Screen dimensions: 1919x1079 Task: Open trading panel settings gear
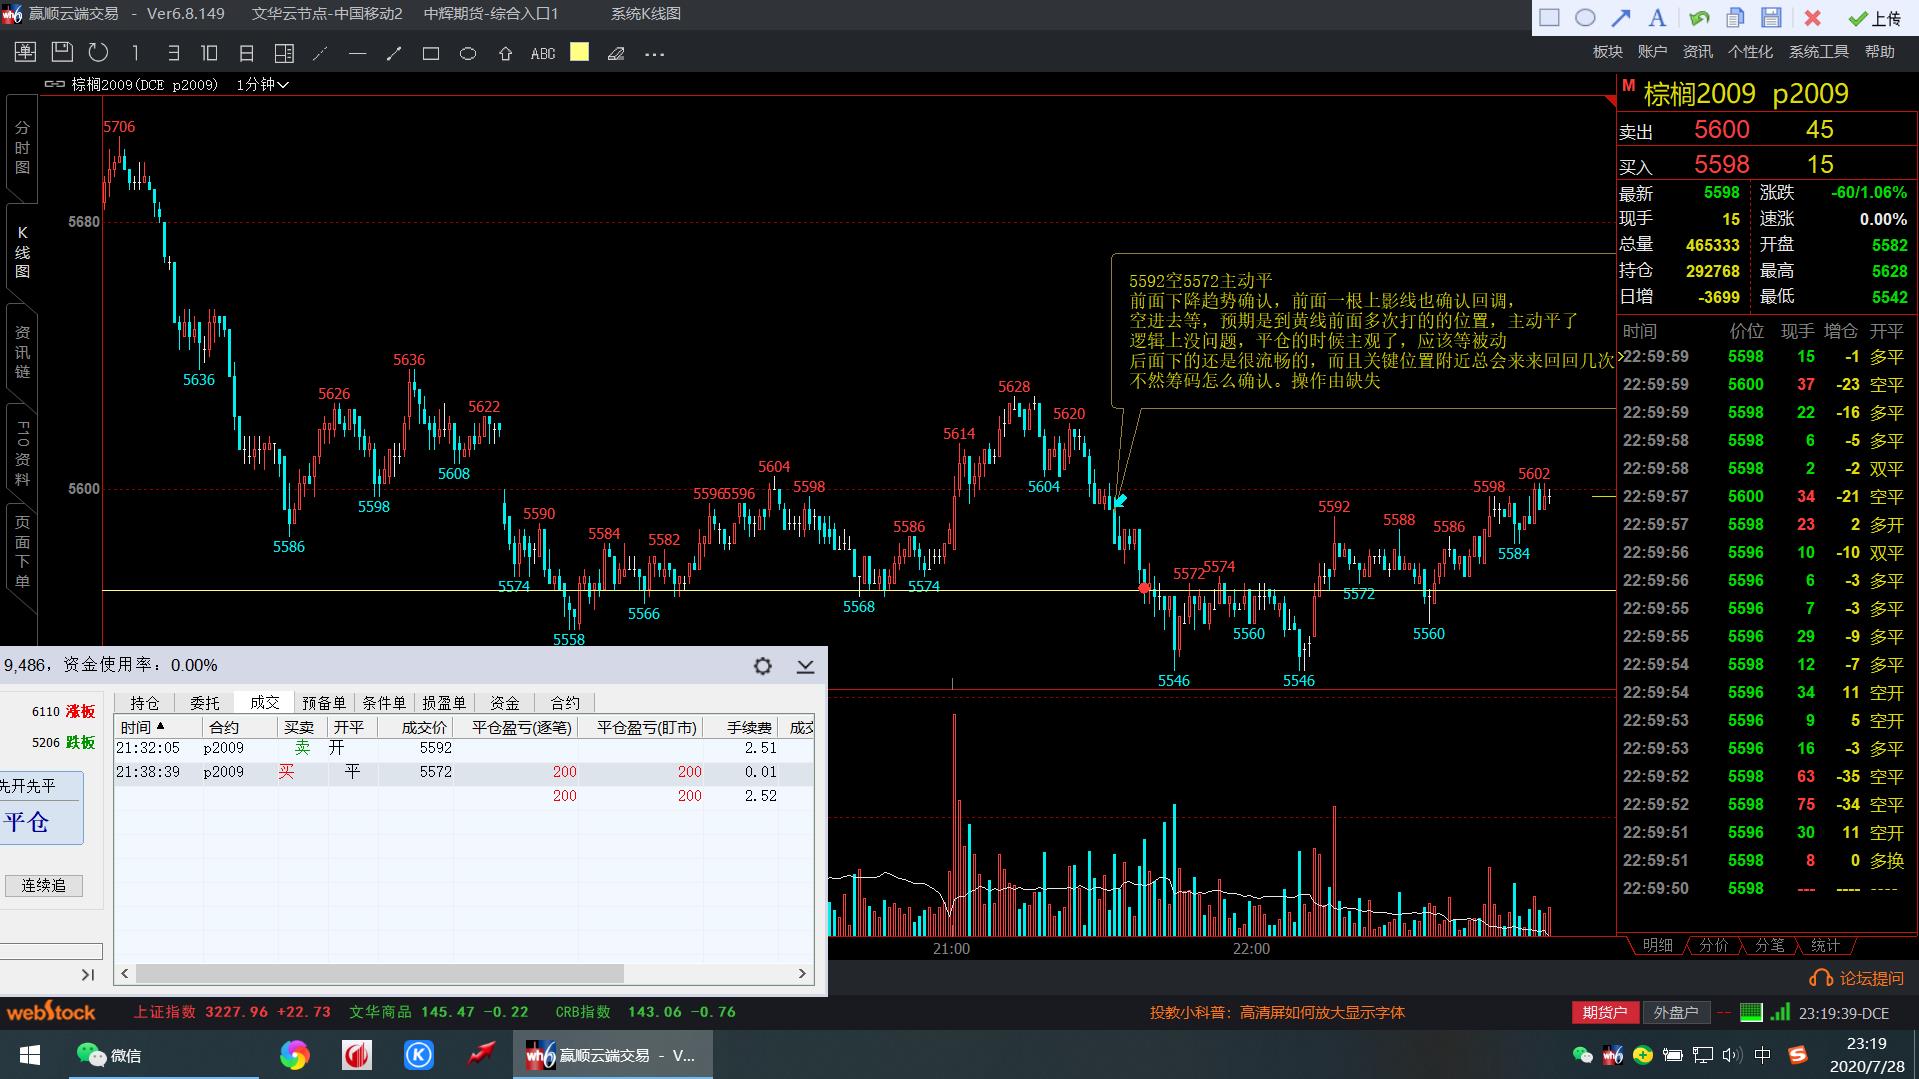pos(763,666)
